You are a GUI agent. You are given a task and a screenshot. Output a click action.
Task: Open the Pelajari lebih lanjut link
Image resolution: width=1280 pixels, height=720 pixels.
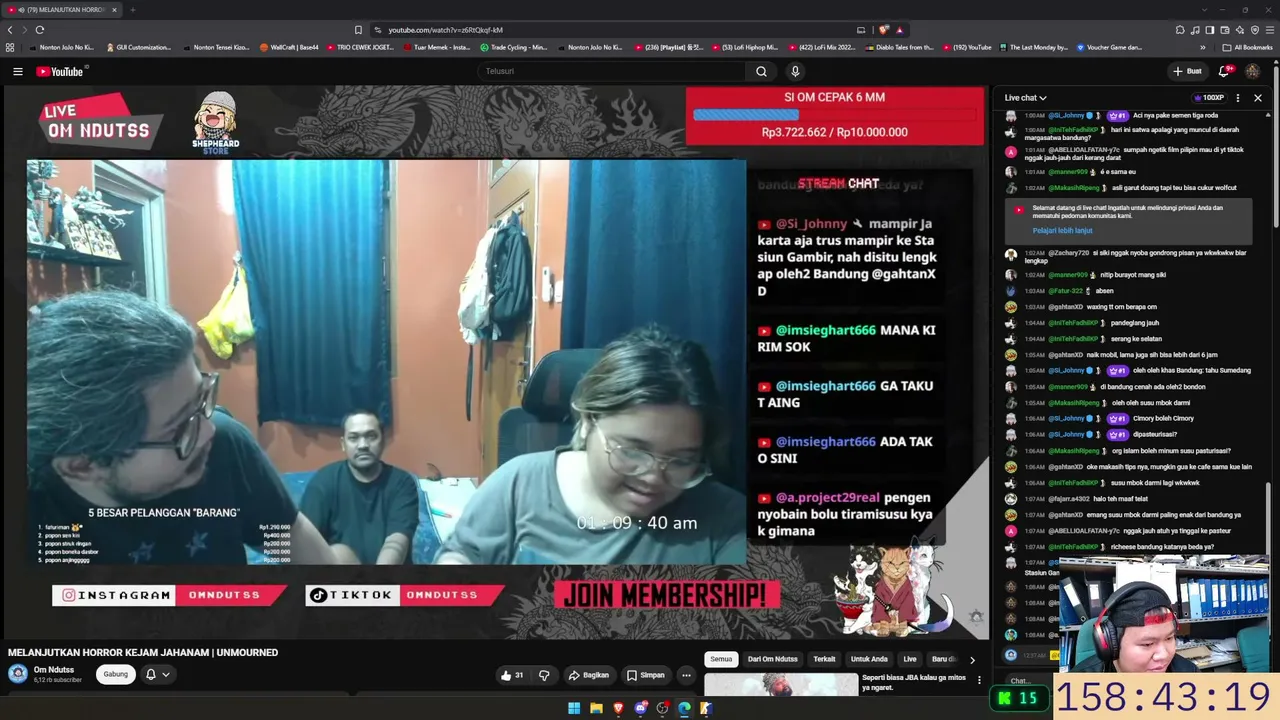pos(1062,231)
